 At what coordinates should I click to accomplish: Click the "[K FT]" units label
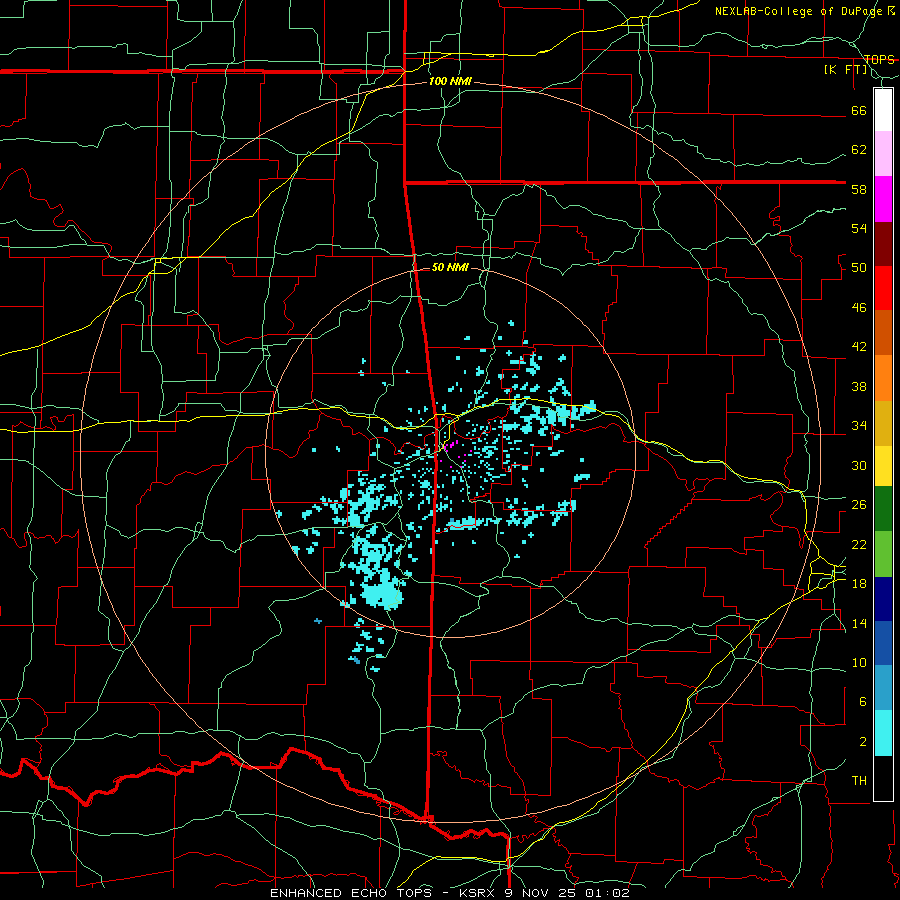[845, 70]
